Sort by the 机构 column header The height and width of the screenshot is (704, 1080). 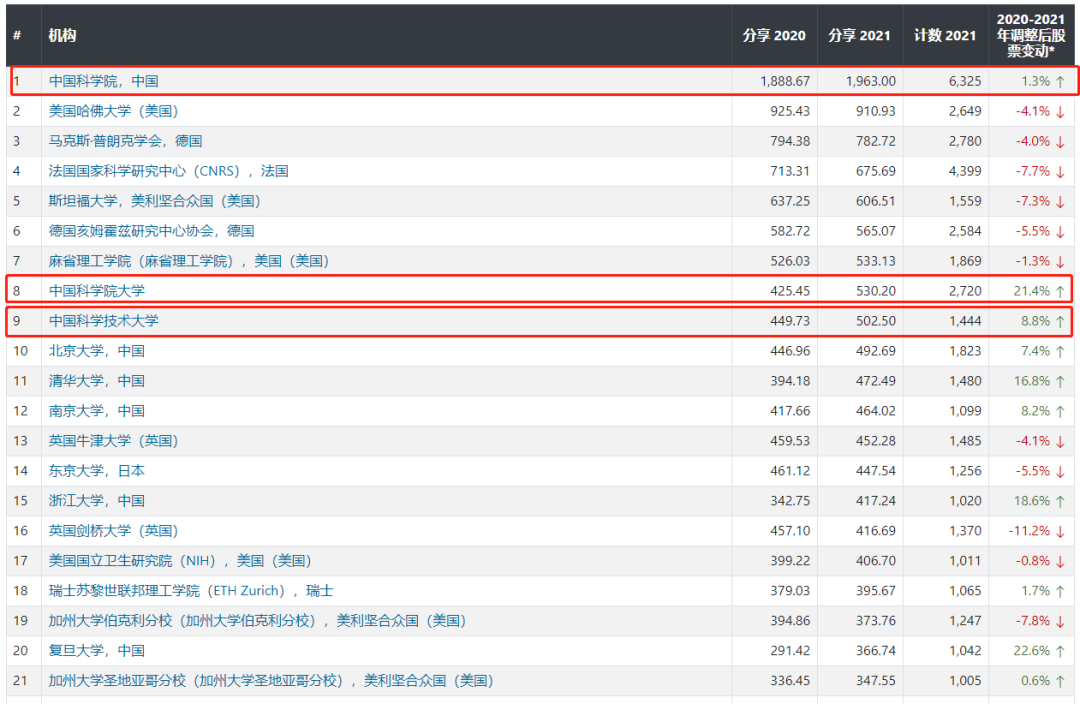pos(62,36)
